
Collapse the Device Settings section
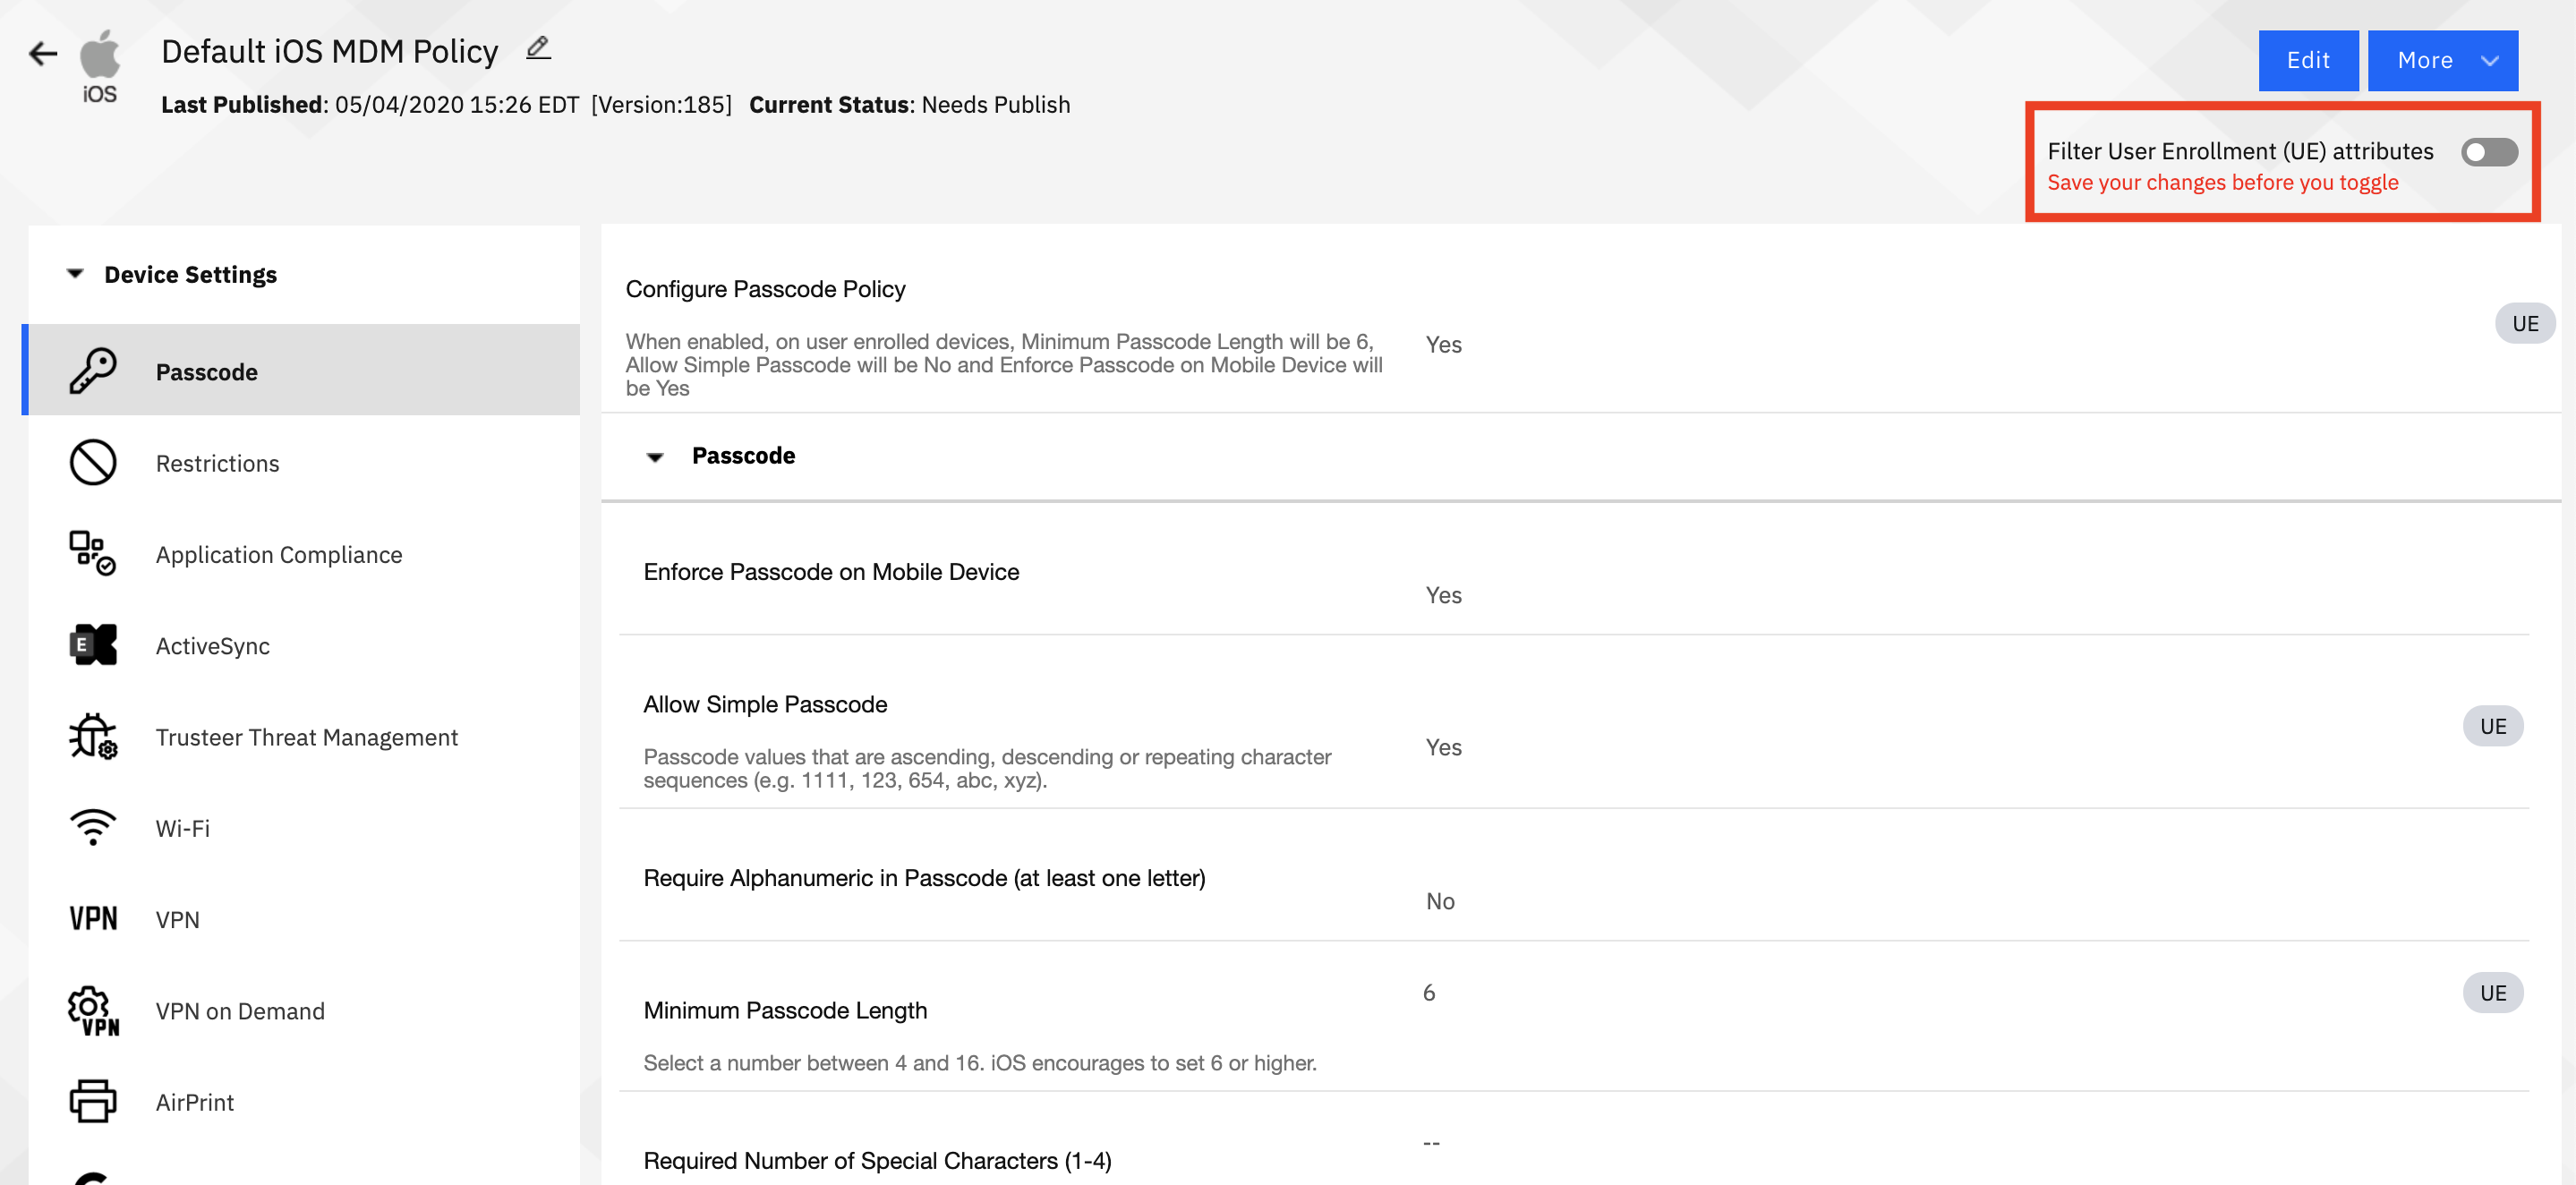pos(75,274)
